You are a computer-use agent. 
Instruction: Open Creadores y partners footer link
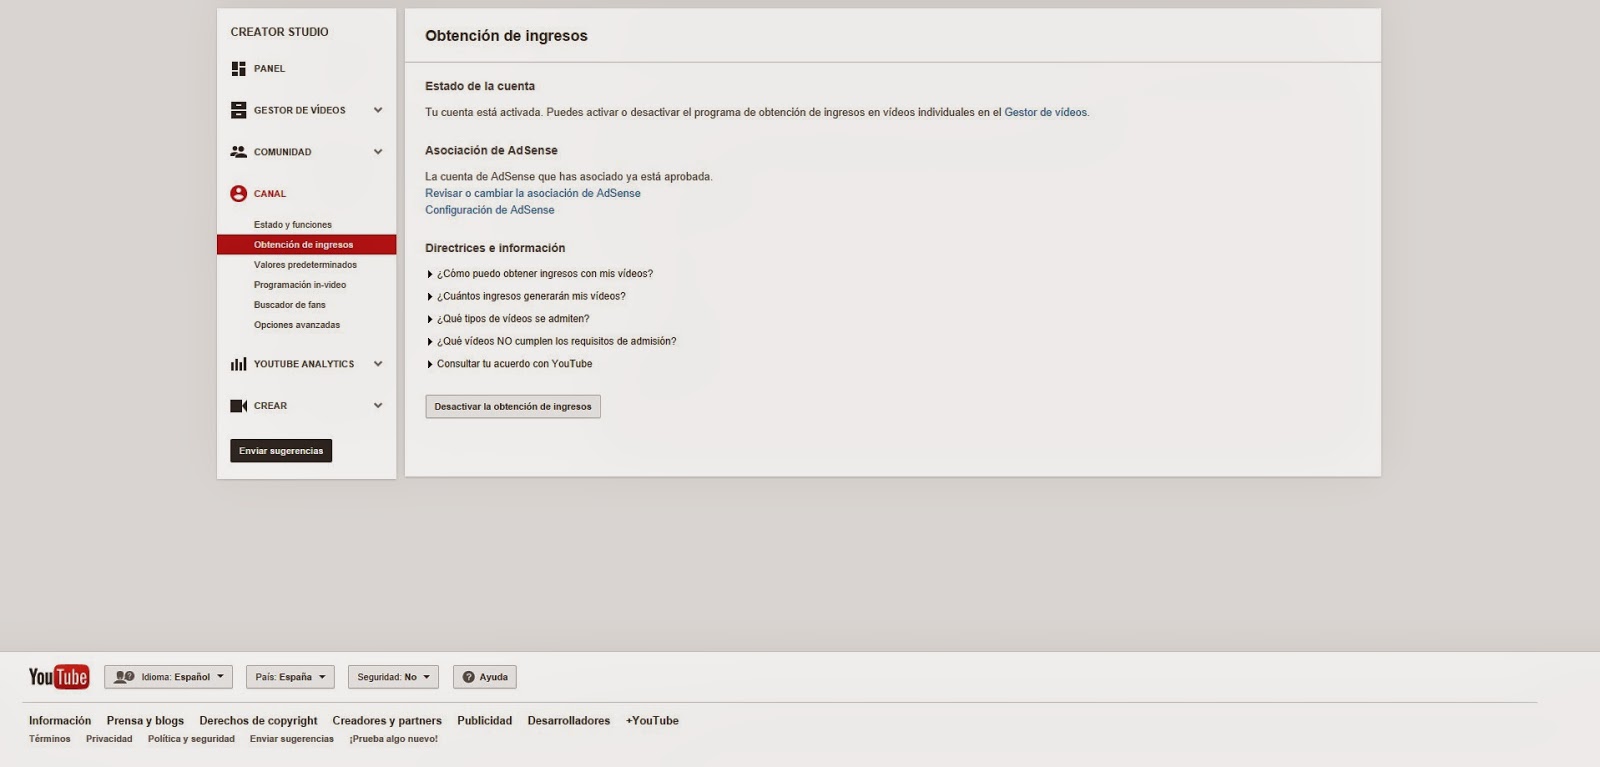click(387, 721)
